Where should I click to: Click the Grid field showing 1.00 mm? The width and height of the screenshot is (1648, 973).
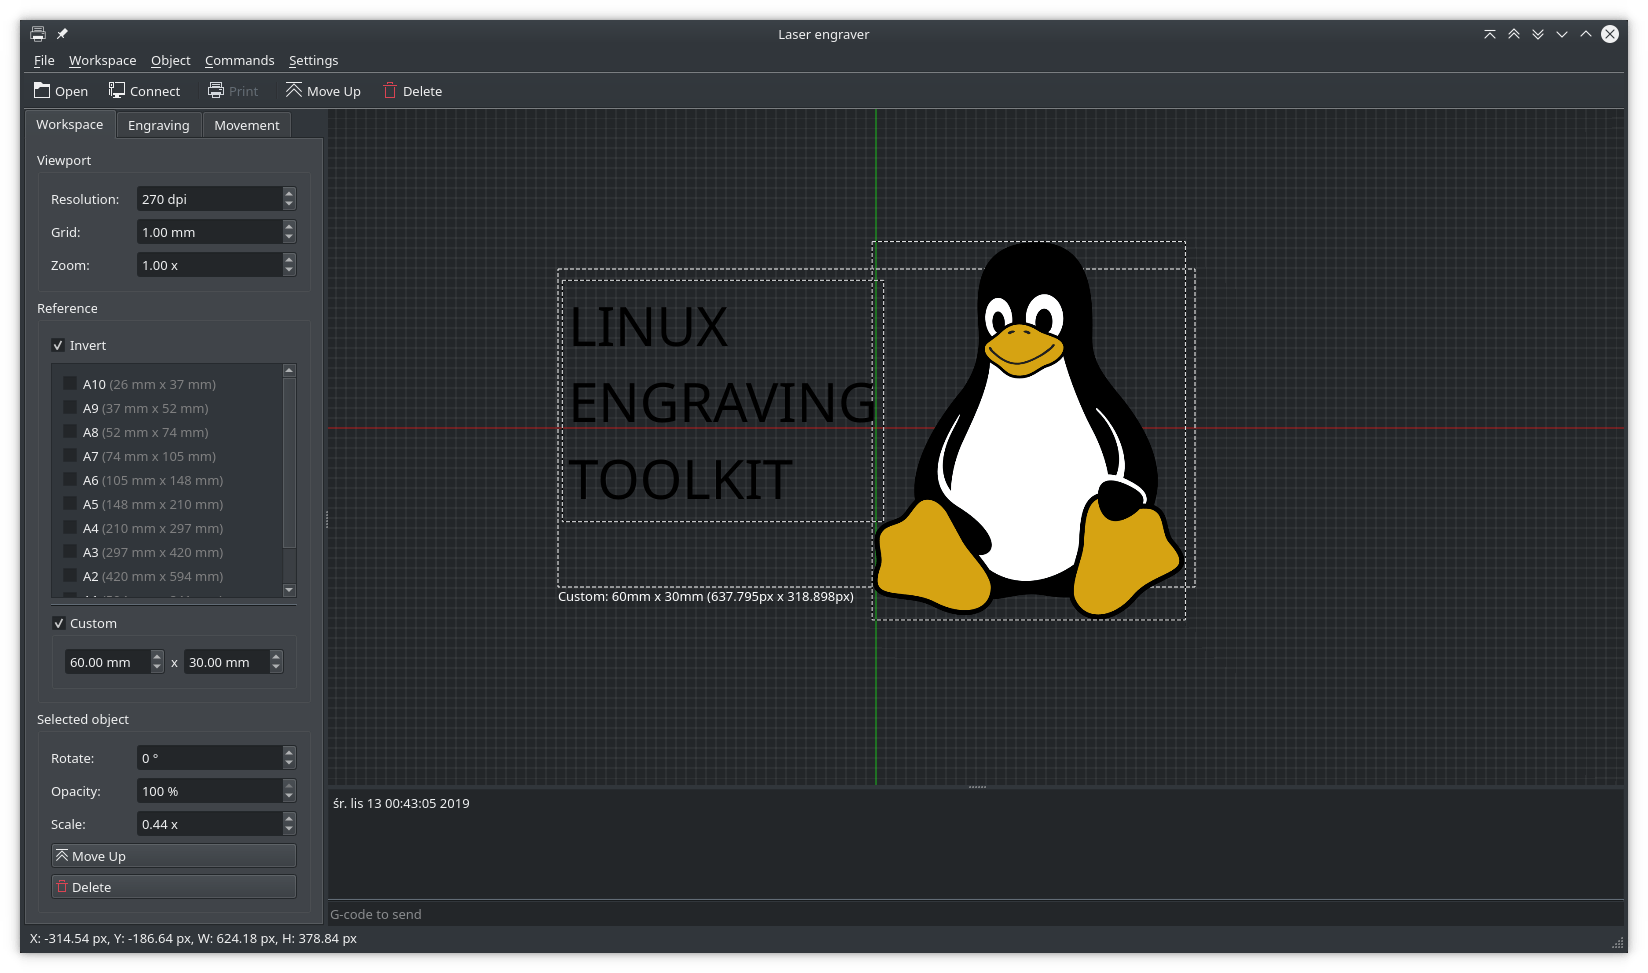(210, 232)
